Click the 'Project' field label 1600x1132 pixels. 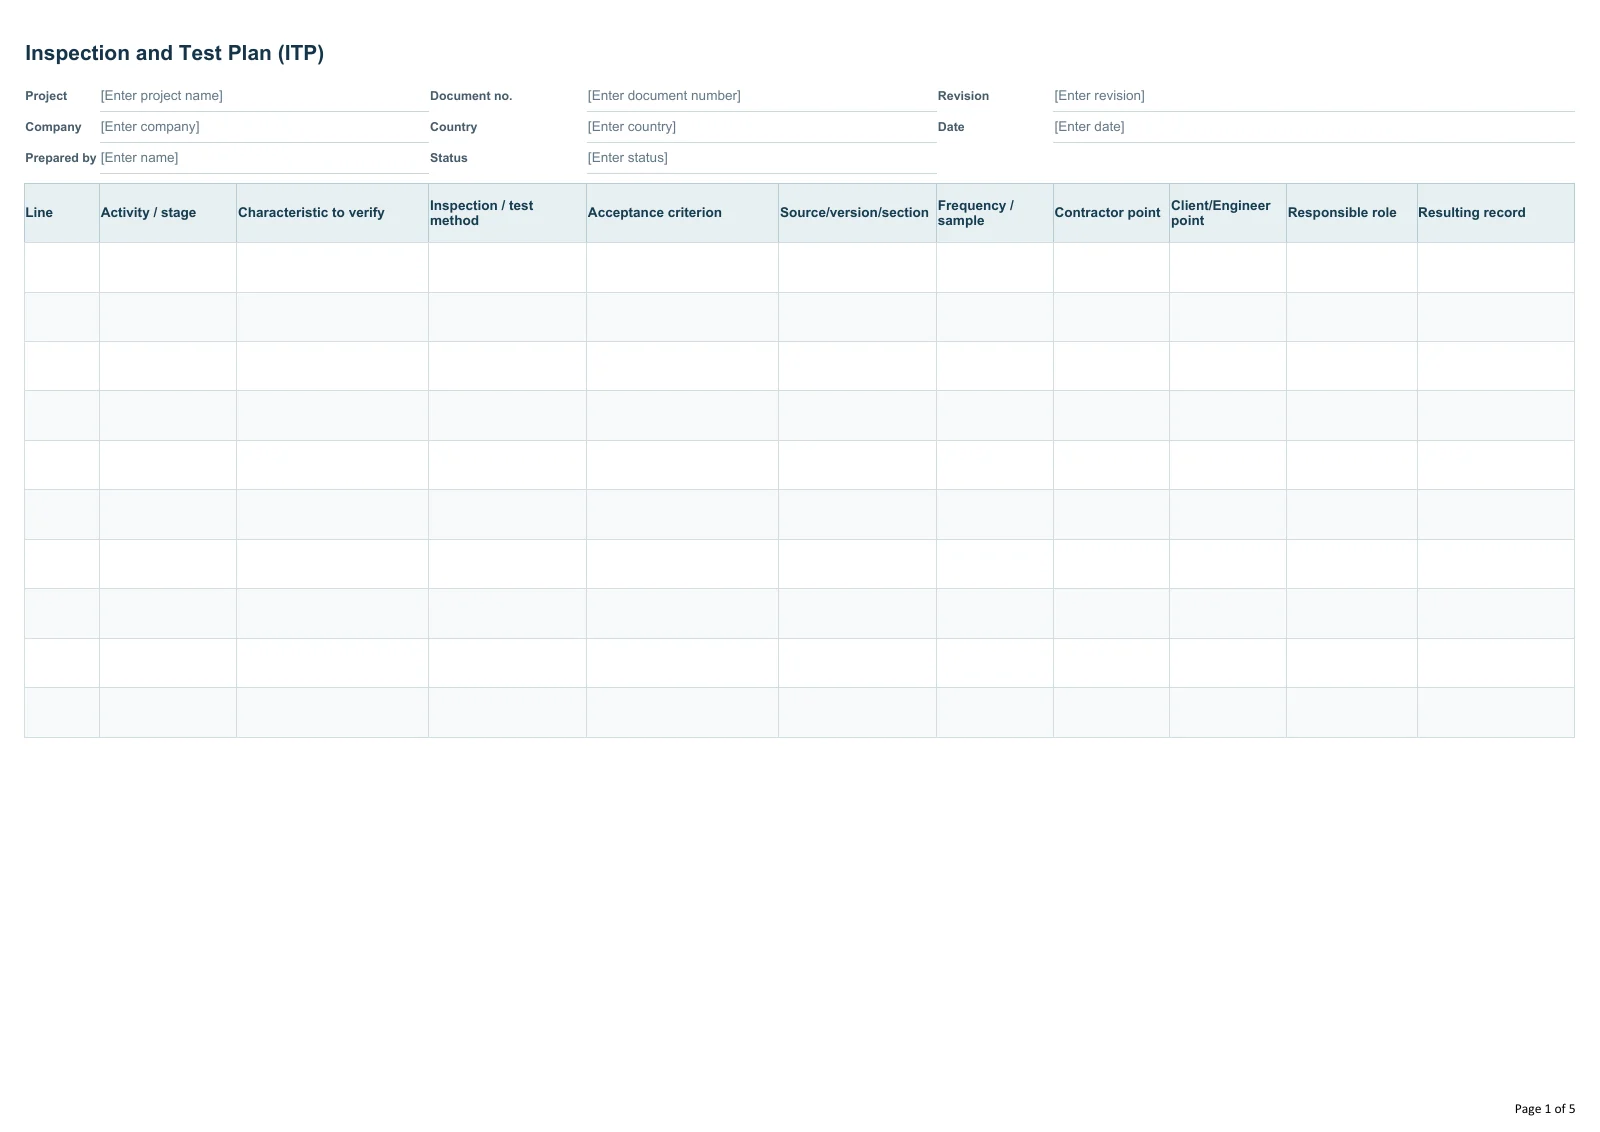(x=46, y=96)
